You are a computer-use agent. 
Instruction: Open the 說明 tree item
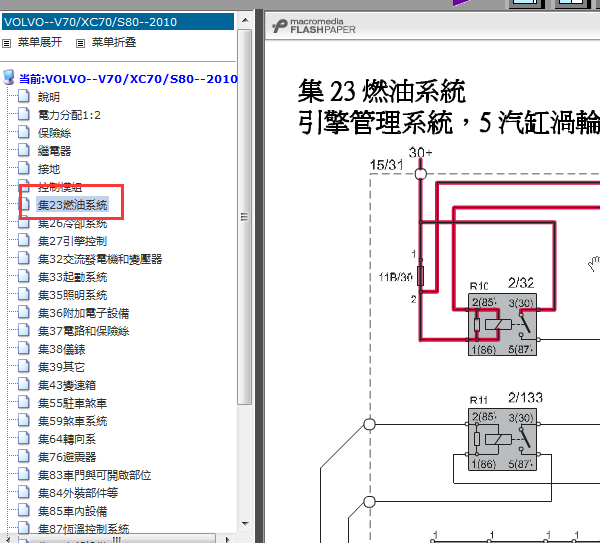pos(49,97)
